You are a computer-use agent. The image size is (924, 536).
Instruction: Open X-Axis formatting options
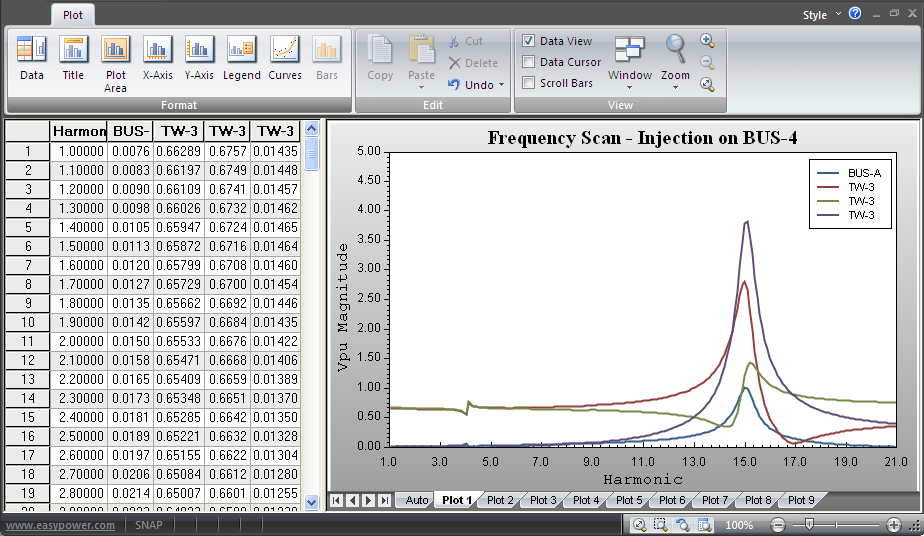pos(157,58)
